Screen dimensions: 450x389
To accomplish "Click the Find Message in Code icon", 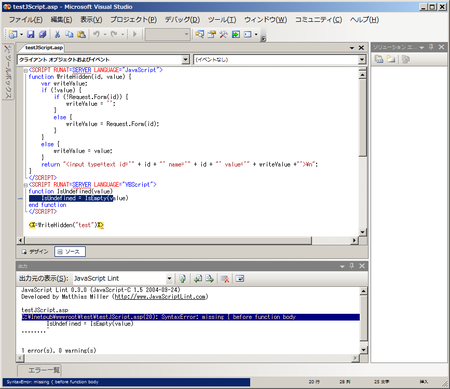I will click(182, 278).
